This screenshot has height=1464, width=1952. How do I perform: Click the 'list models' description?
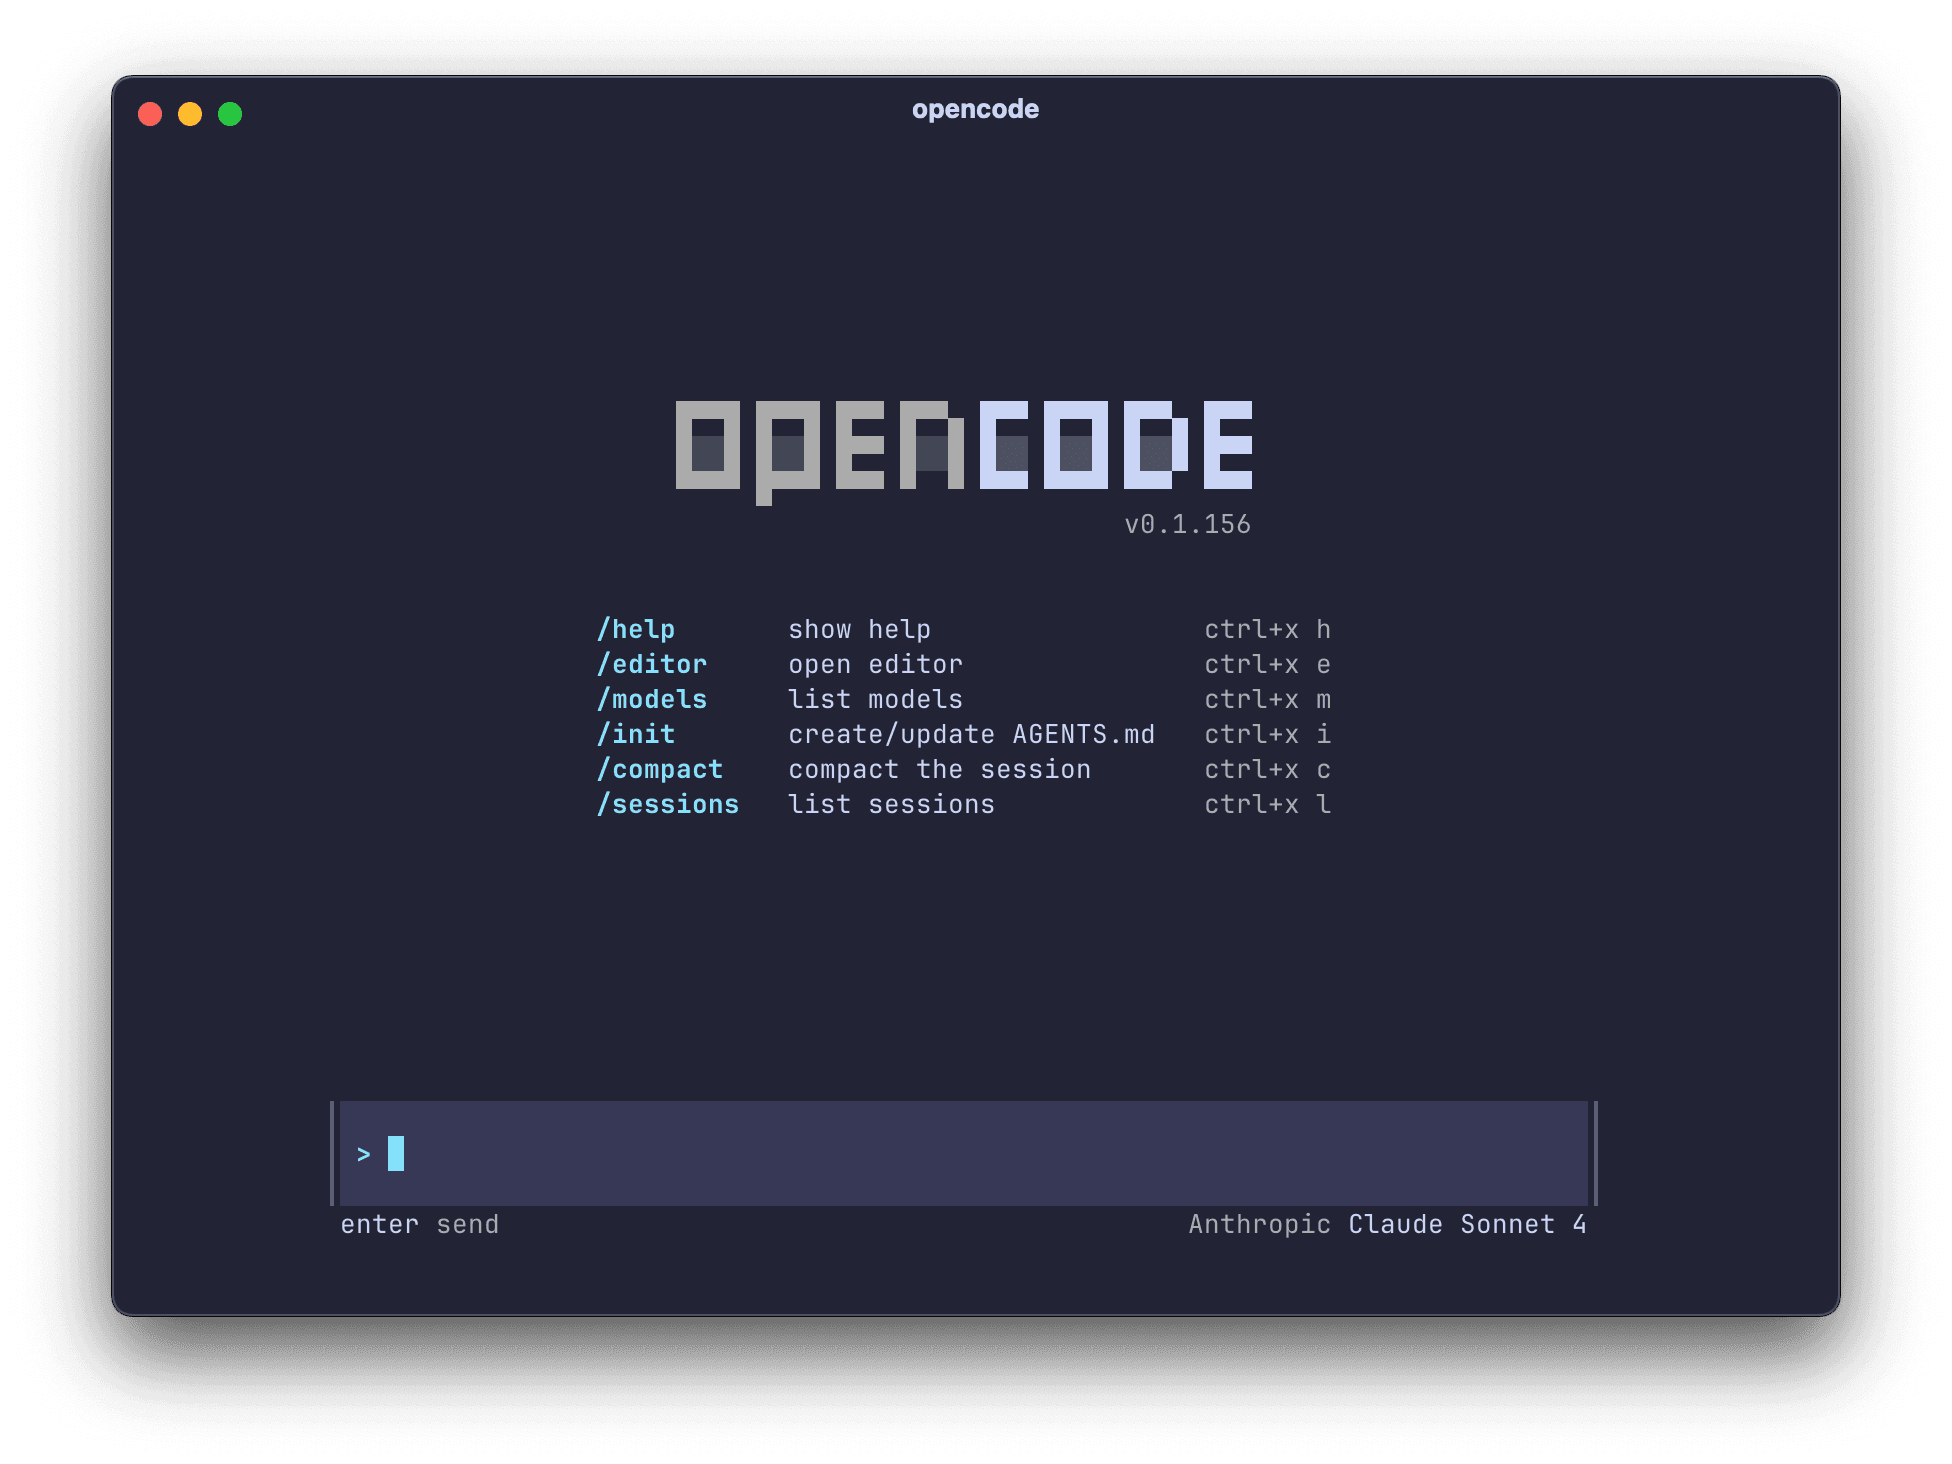(x=875, y=699)
